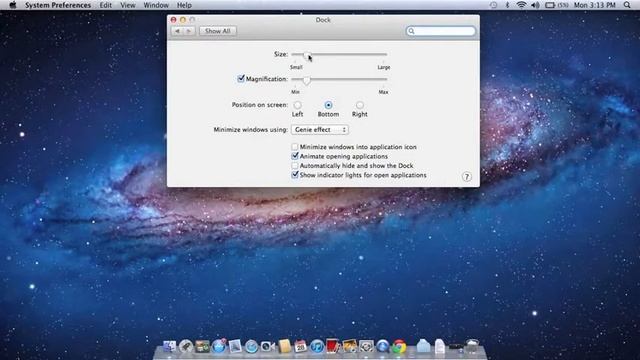The image size is (640, 360).
Task: Launch Google Chrome icon in Dock
Action: point(399,347)
